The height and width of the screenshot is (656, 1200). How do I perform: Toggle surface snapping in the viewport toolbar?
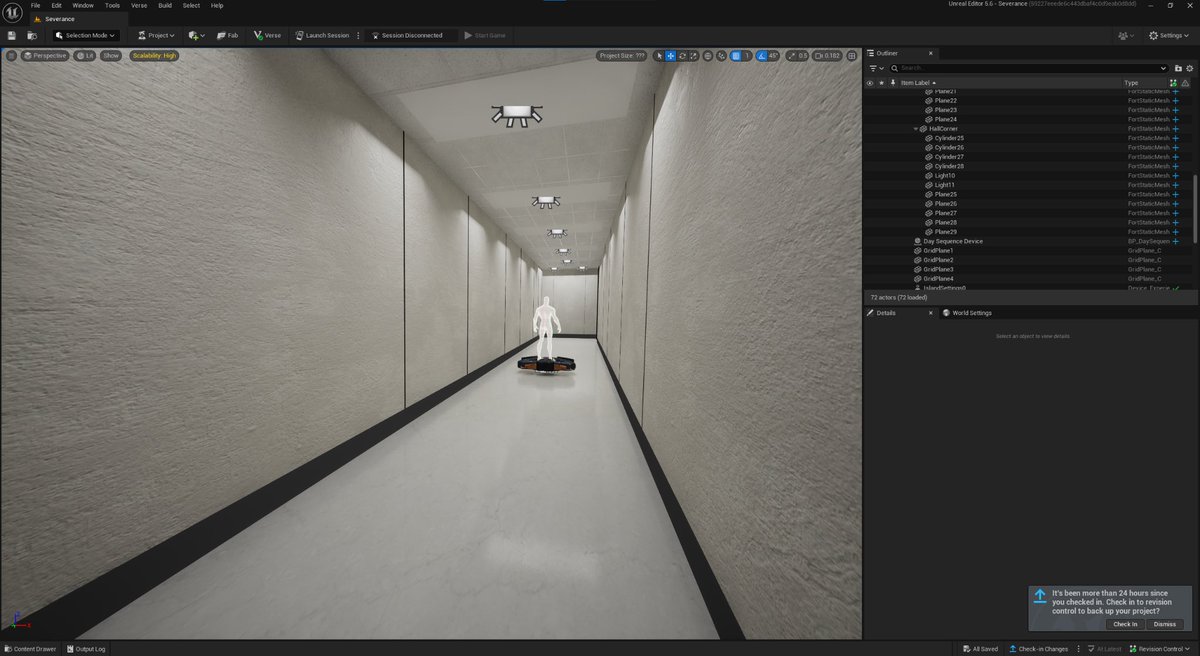[x=721, y=56]
